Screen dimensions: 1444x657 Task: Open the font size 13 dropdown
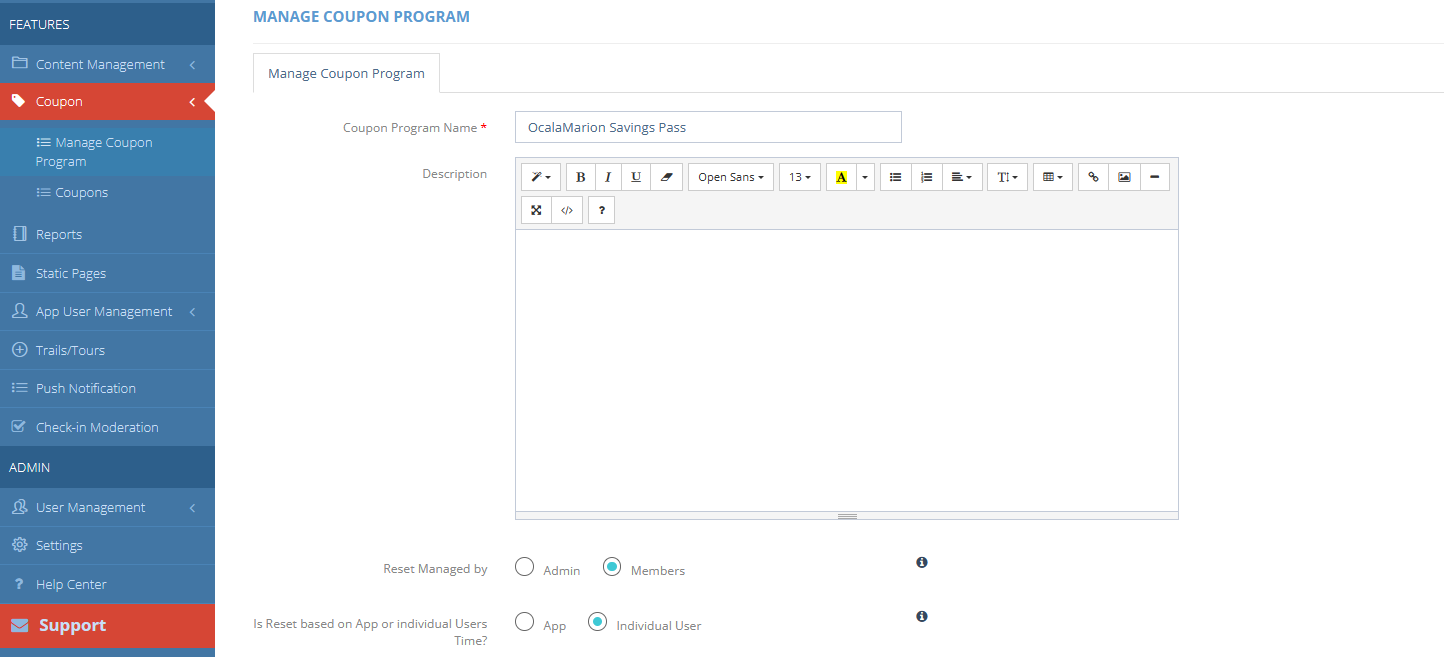(x=800, y=177)
